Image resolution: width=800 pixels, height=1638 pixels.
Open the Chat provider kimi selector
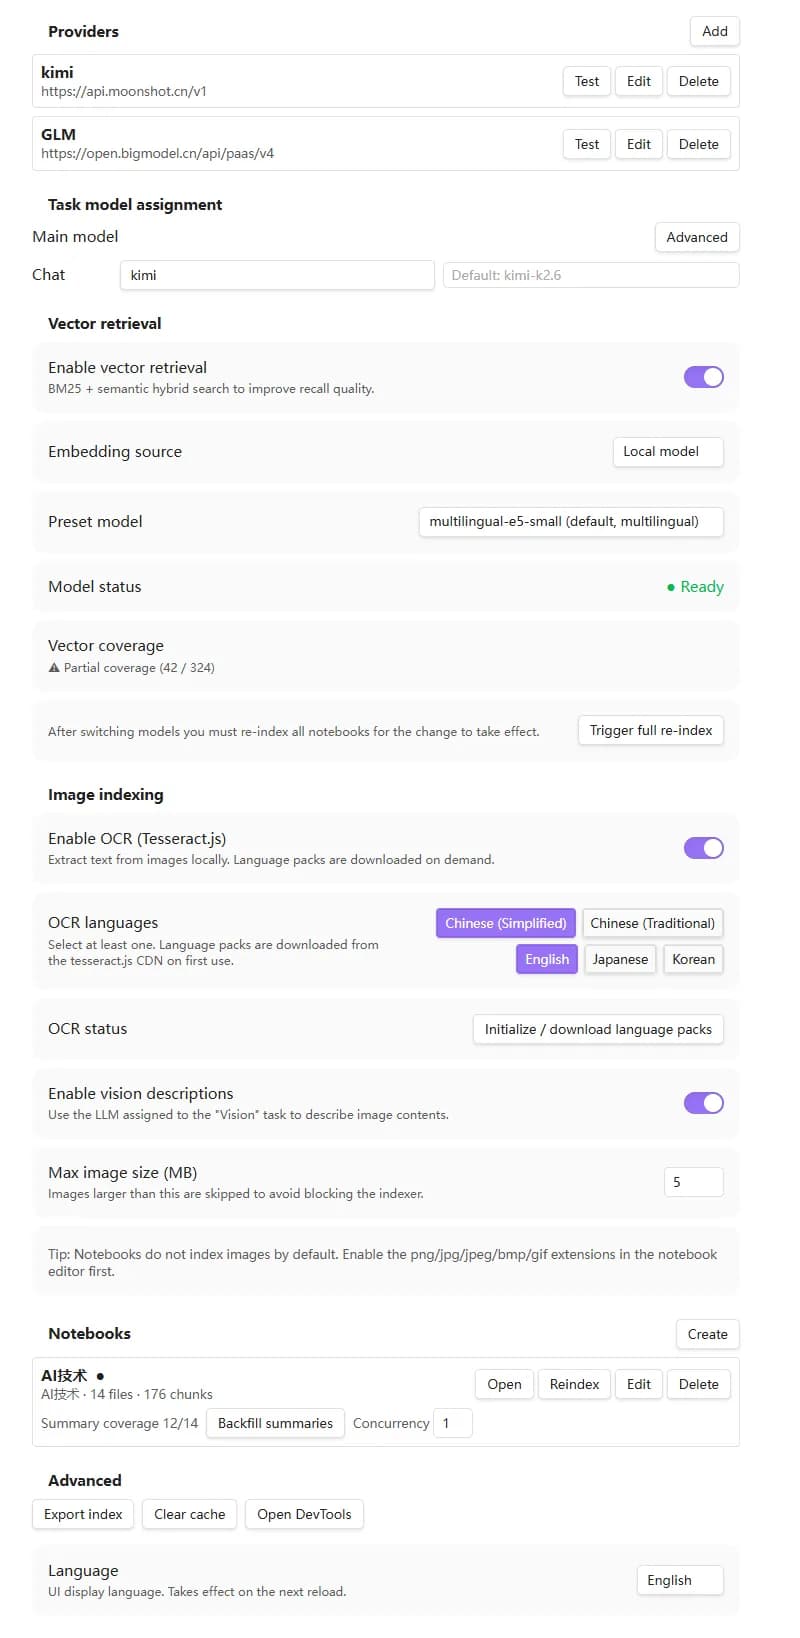click(277, 275)
